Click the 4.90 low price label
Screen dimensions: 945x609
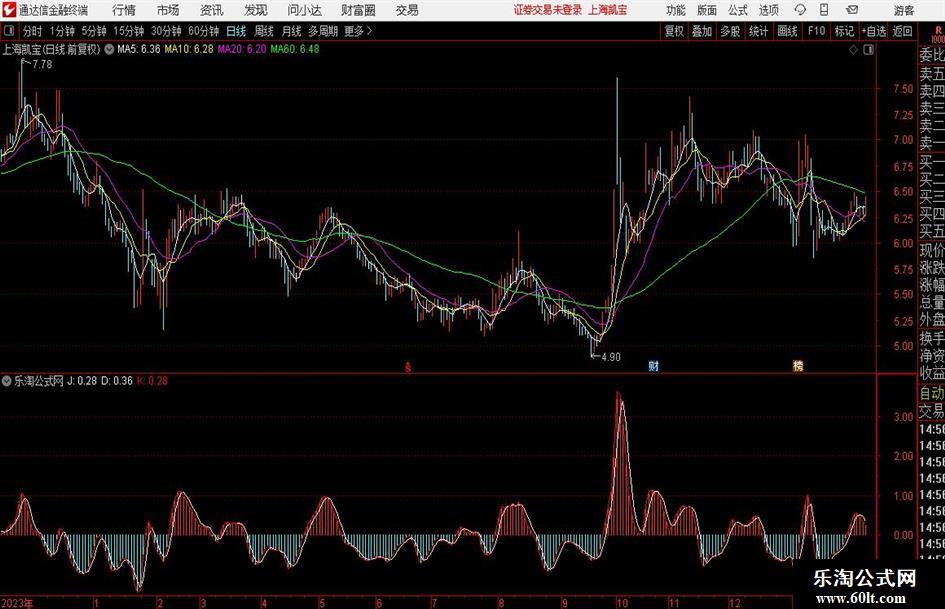(x=611, y=357)
